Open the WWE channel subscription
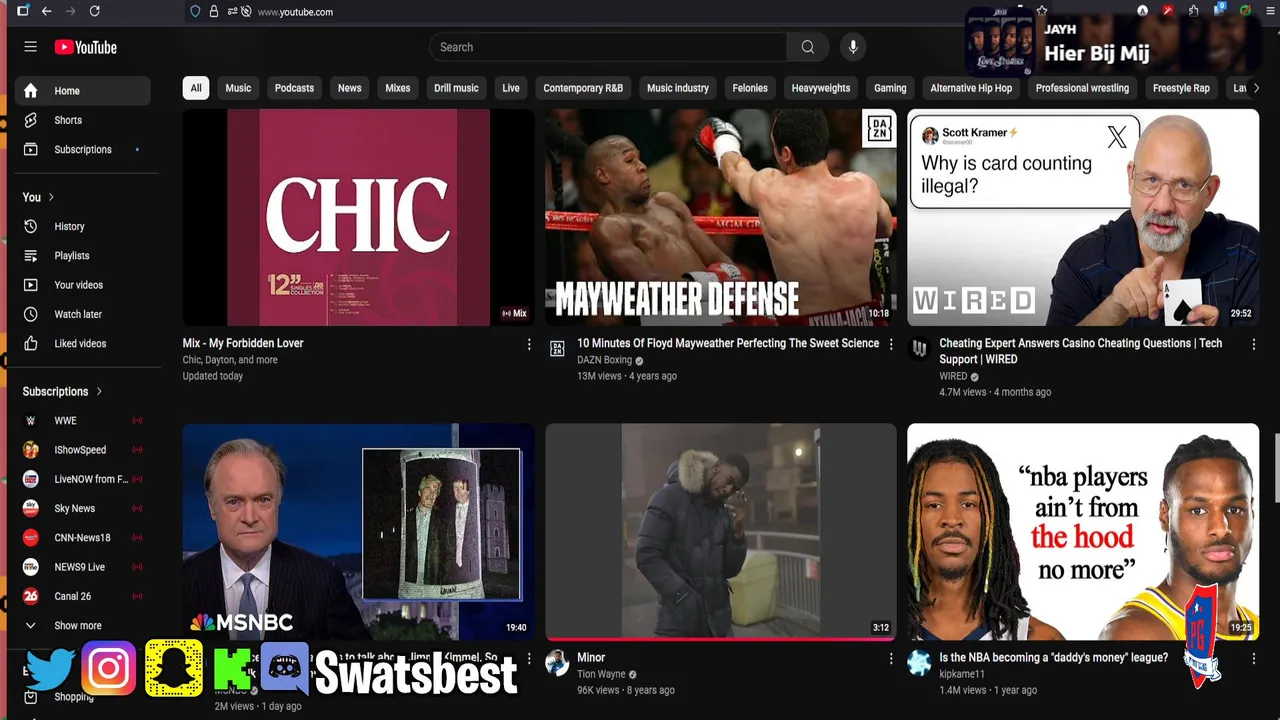Image resolution: width=1280 pixels, height=720 pixels. tap(82, 421)
